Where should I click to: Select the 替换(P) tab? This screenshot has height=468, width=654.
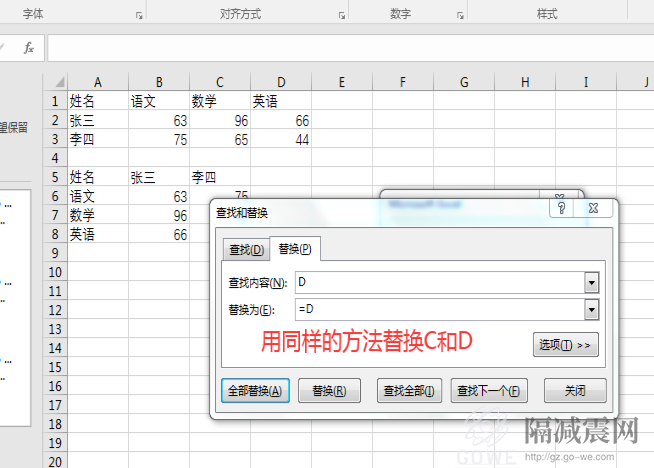tap(295, 249)
